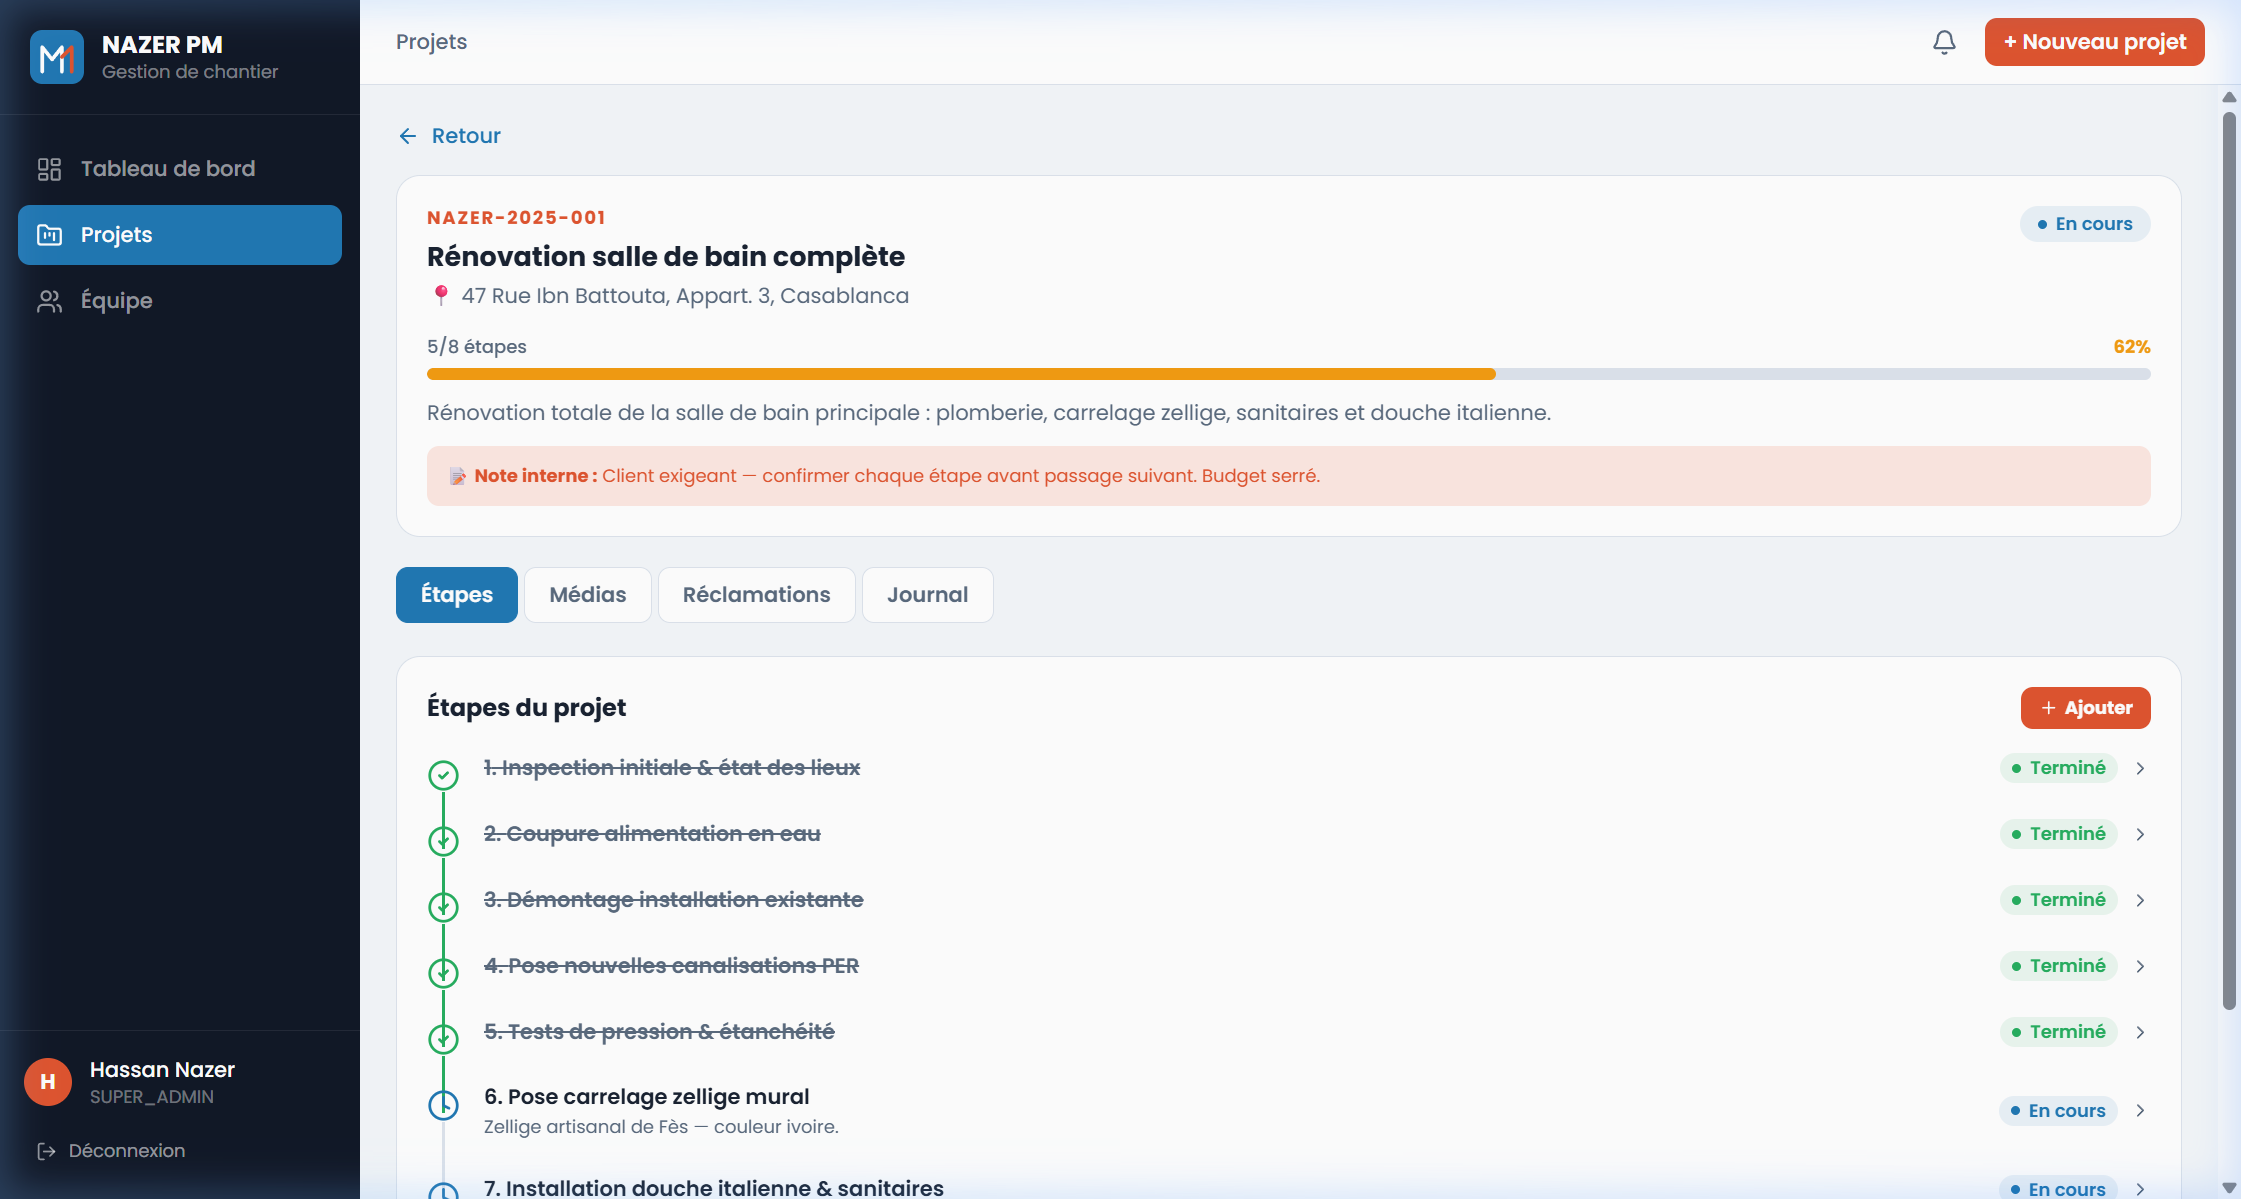Expand Installation douche italienne step chevron
This screenshot has width=2241, height=1199.
[x=2140, y=1189]
